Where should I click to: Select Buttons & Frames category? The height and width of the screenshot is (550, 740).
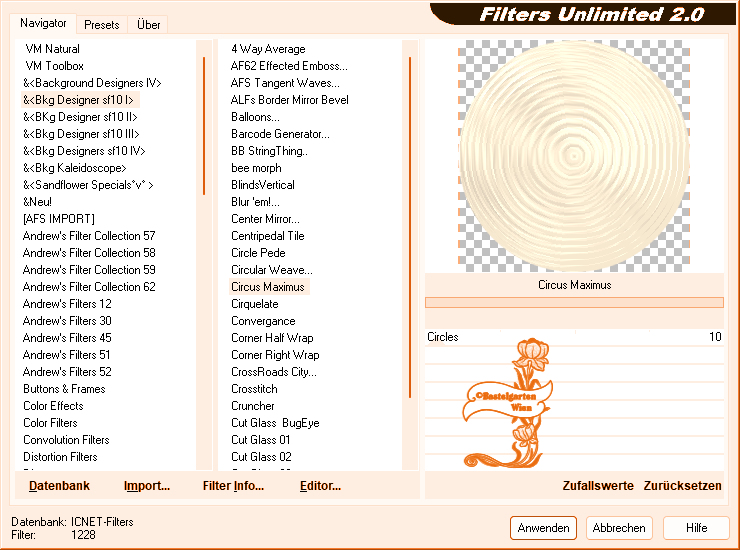(64, 389)
